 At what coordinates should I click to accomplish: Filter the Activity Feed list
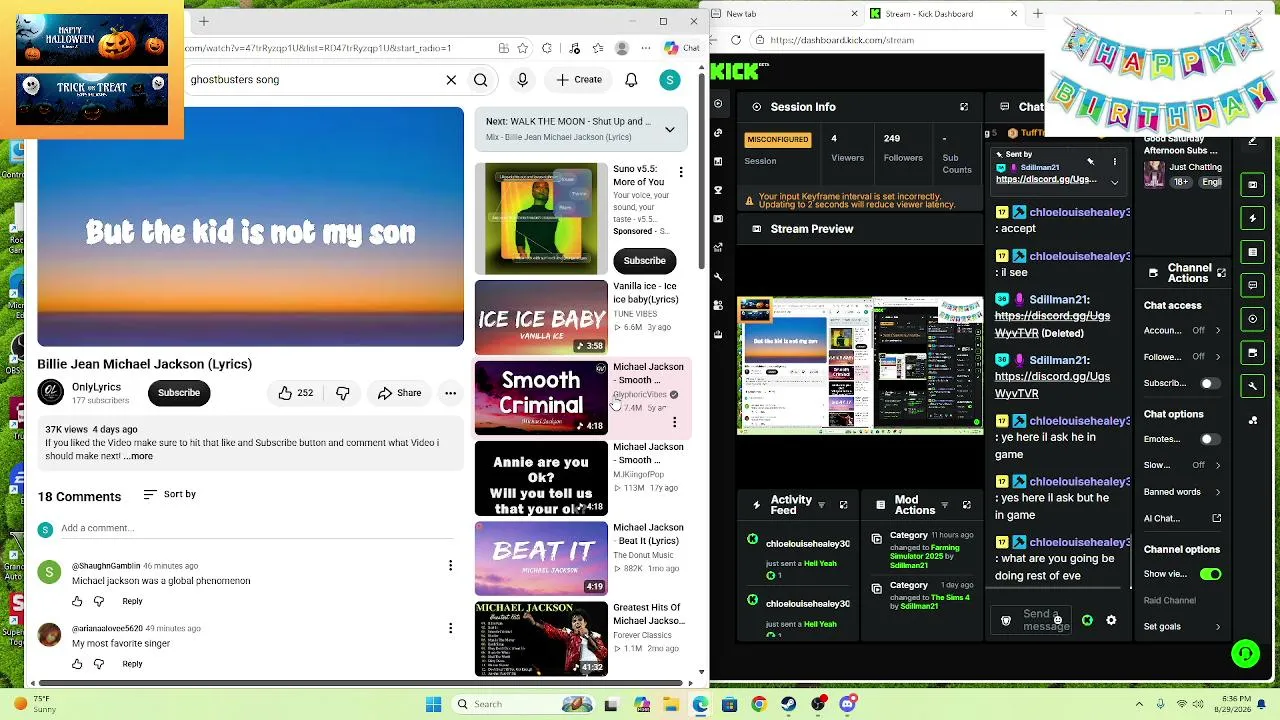[821, 505]
